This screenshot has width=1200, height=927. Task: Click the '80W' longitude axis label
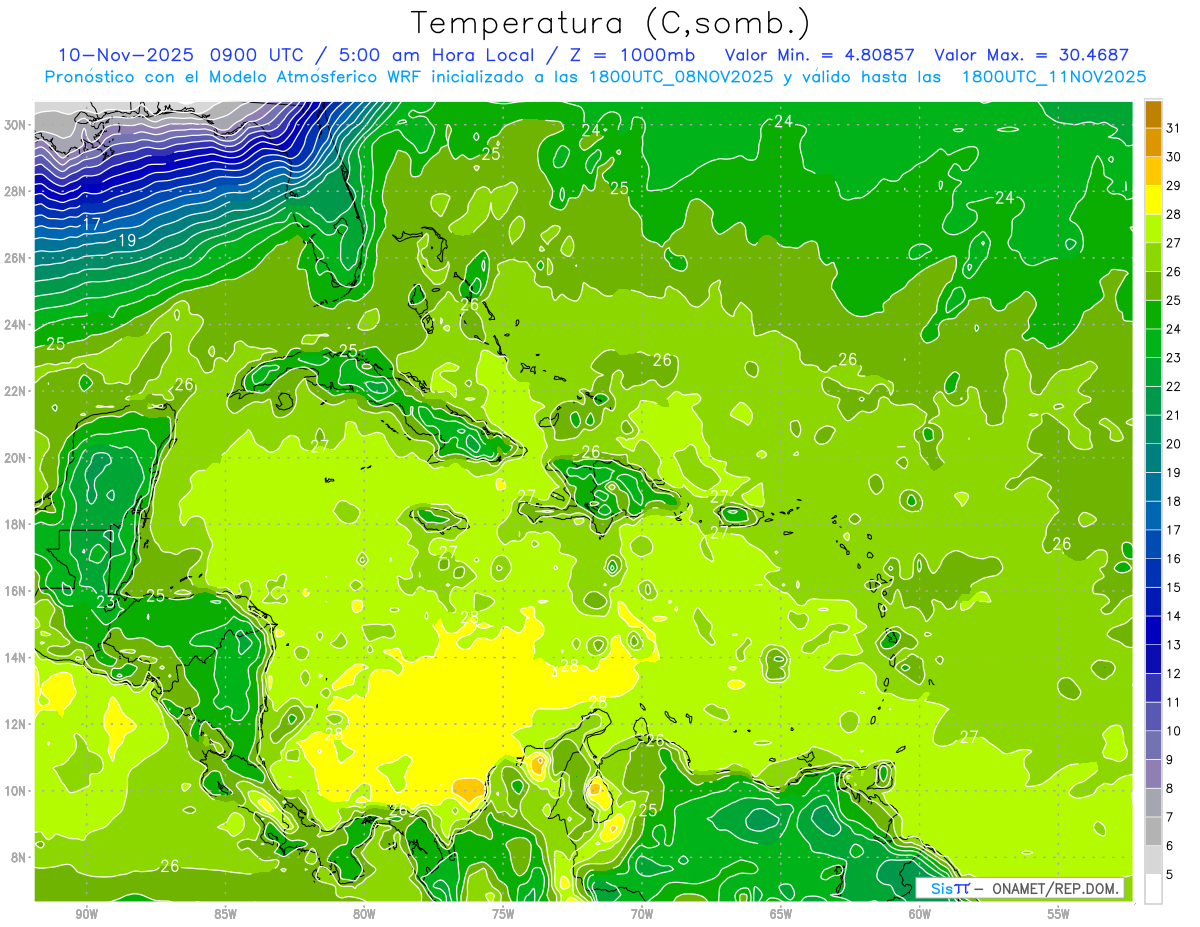364,913
